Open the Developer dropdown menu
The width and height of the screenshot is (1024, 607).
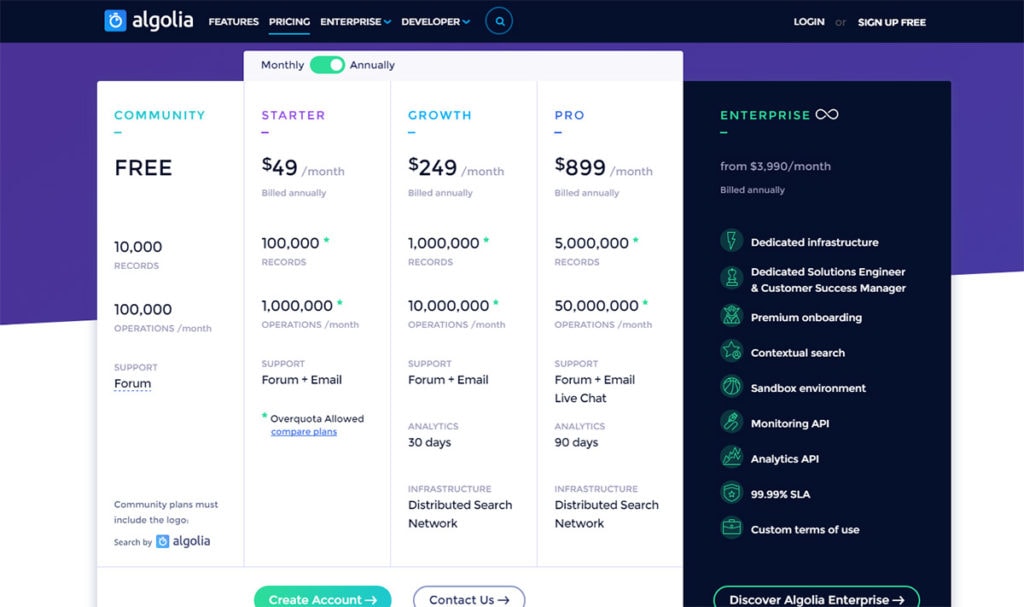(435, 21)
